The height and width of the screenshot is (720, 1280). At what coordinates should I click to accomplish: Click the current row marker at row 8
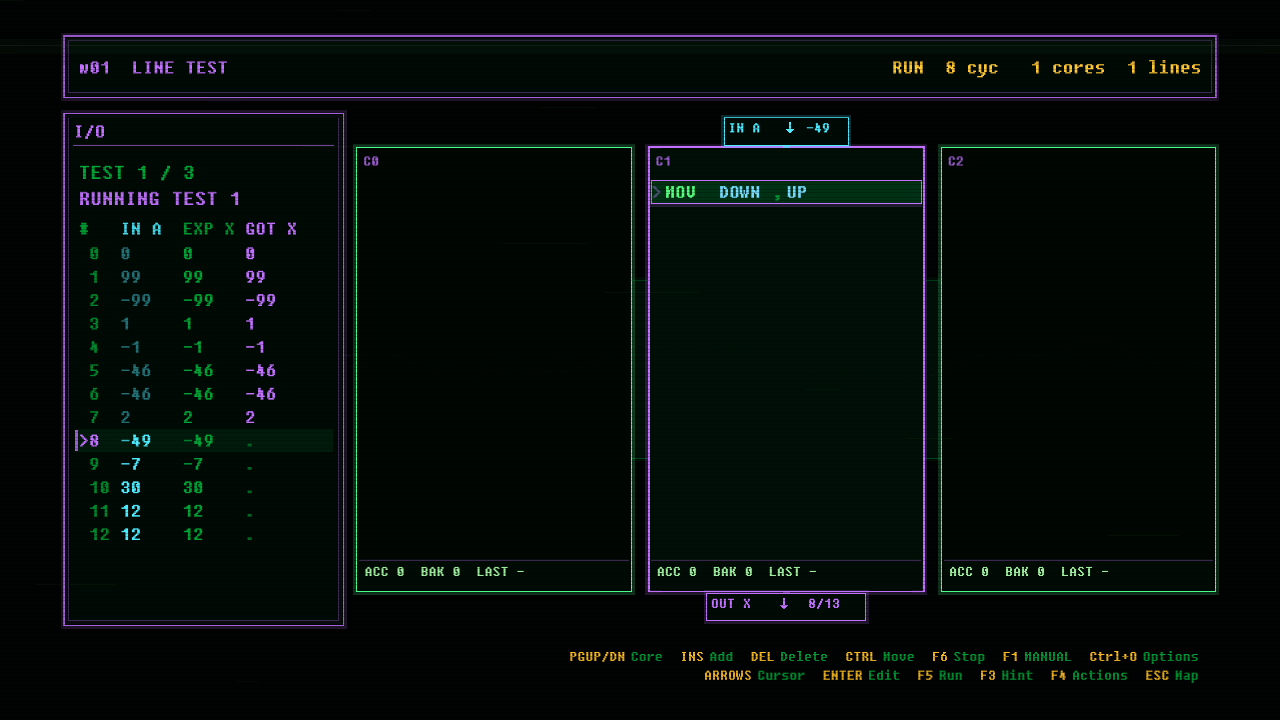pyautogui.click(x=83, y=441)
